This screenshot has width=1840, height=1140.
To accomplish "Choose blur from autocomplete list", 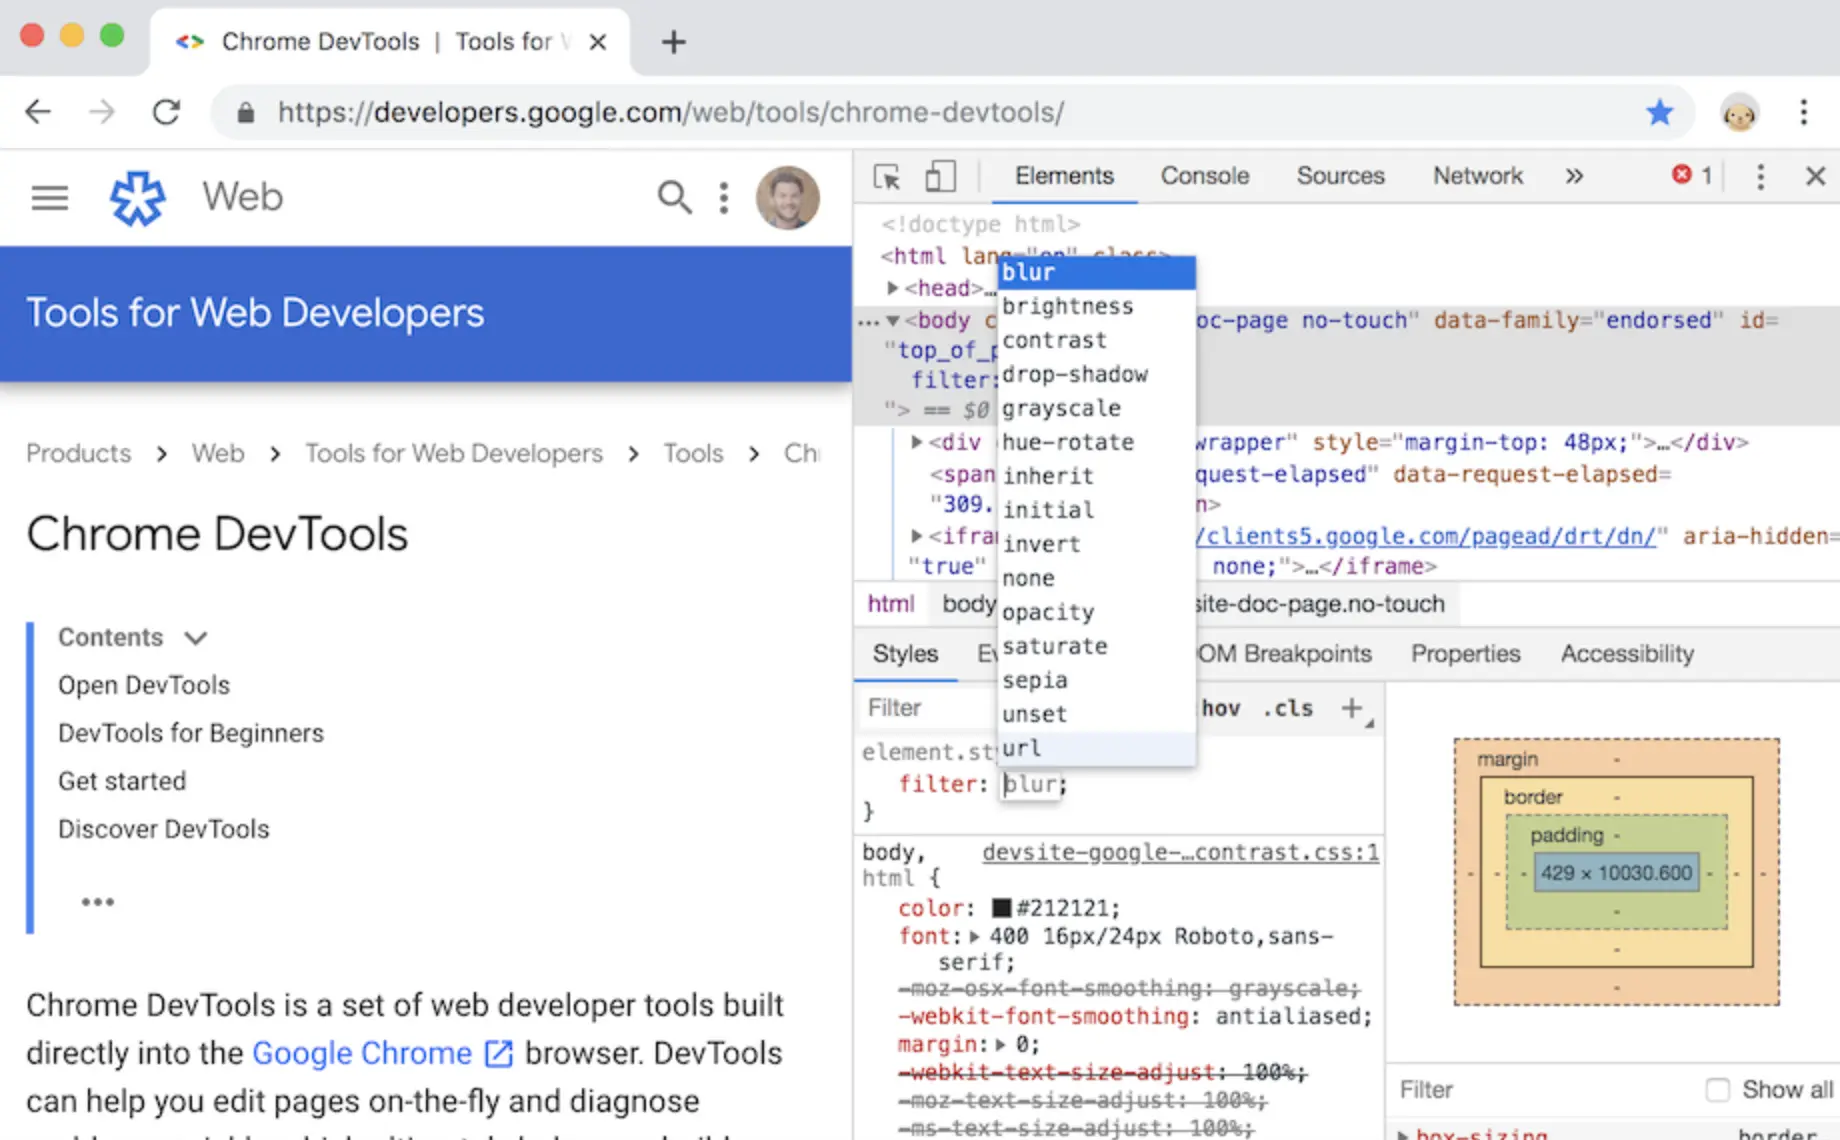I will coord(1097,272).
